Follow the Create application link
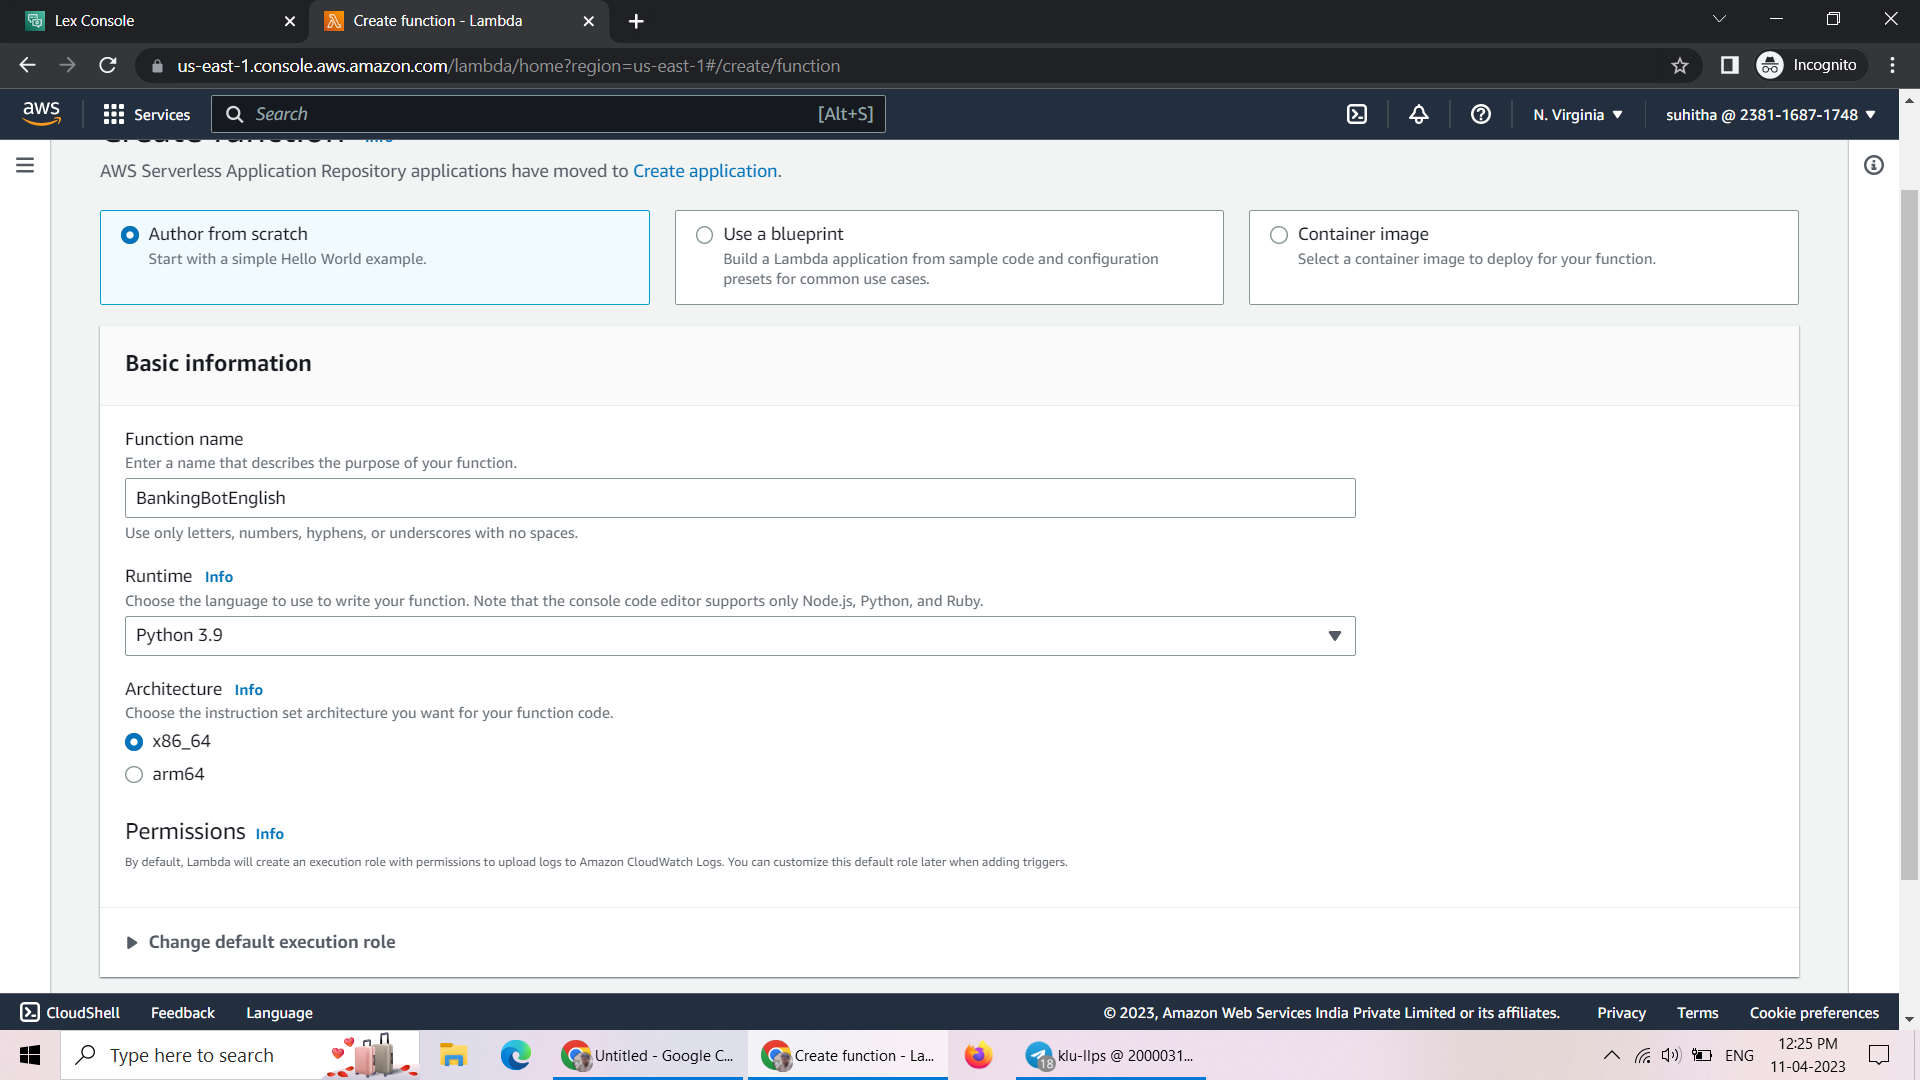1920x1080 pixels. 704,170
